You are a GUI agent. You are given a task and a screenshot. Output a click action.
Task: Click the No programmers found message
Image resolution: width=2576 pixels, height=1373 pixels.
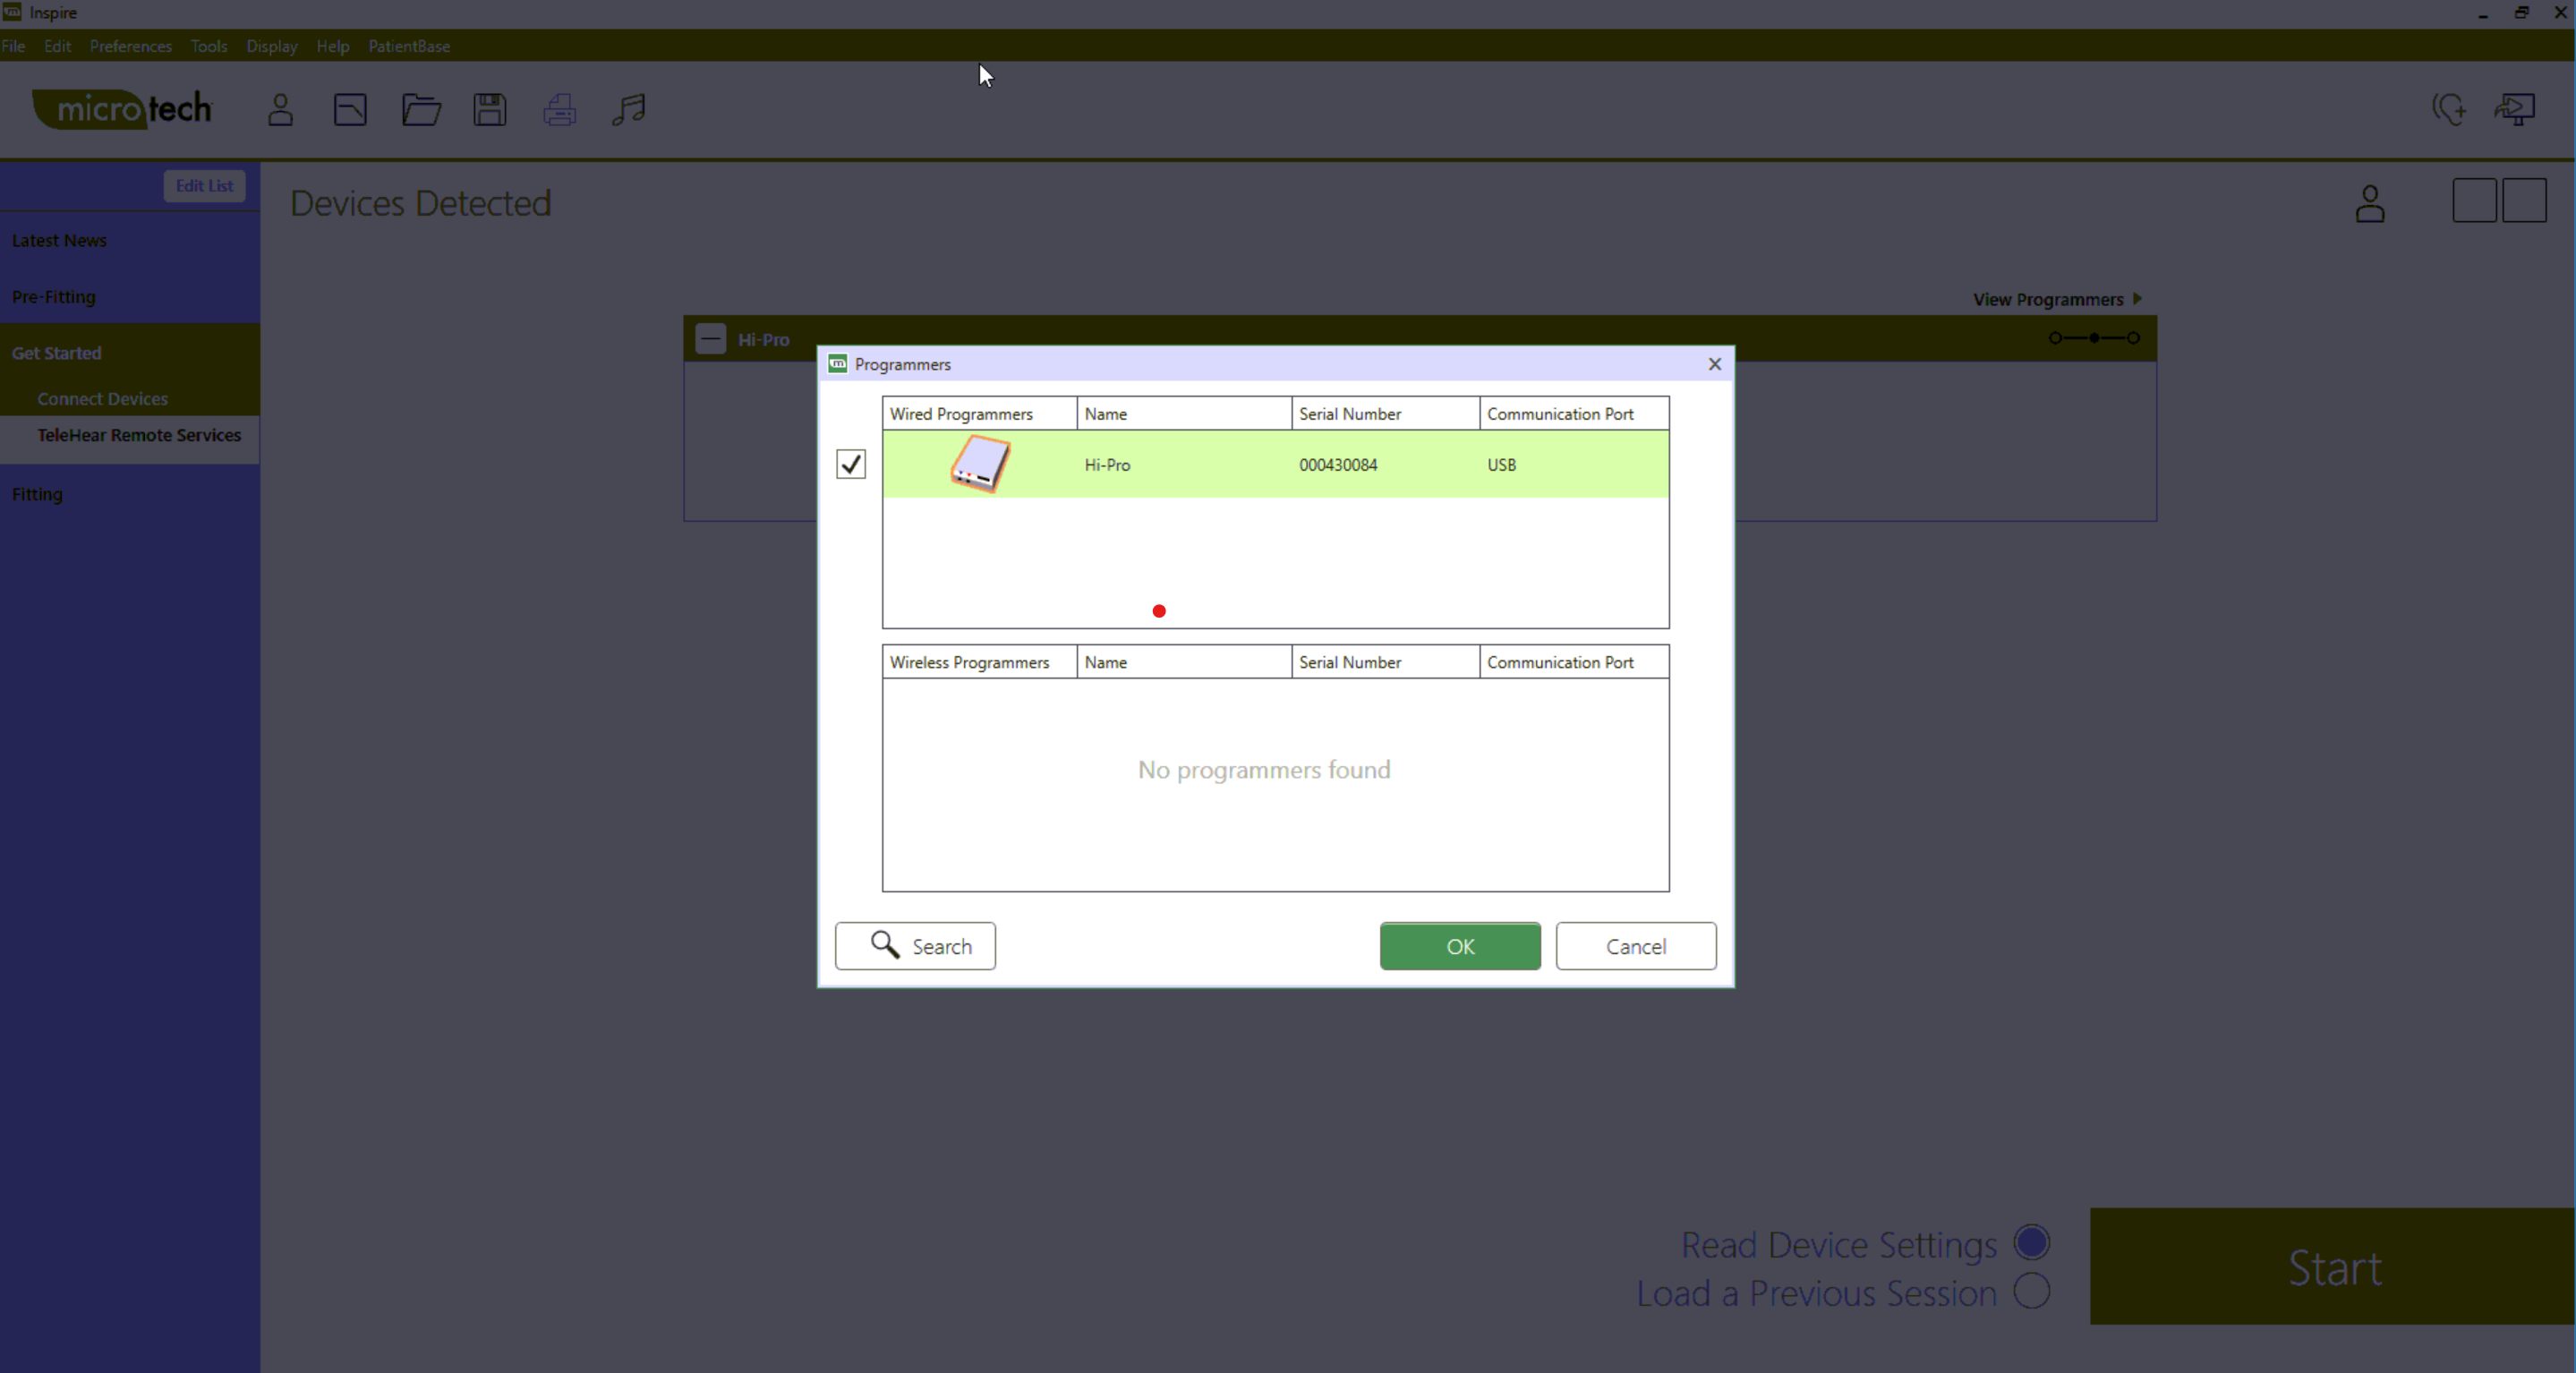[1264, 769]
